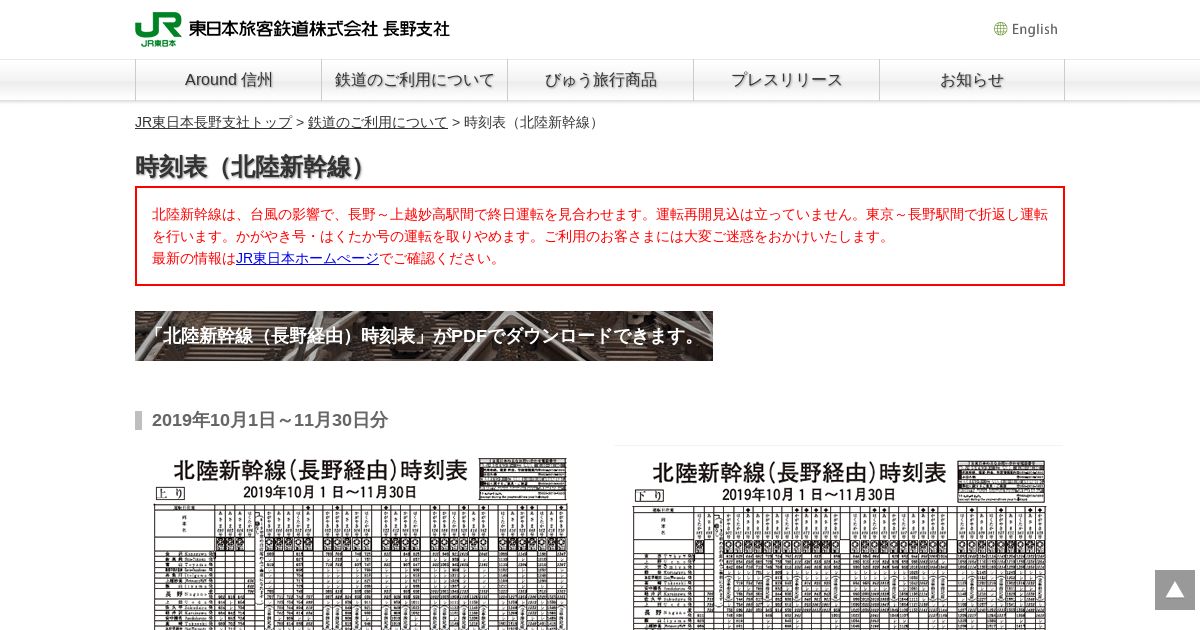Open the JR東日本ホームページ link in the notice
1200x630 pixels.
point(308,258)
